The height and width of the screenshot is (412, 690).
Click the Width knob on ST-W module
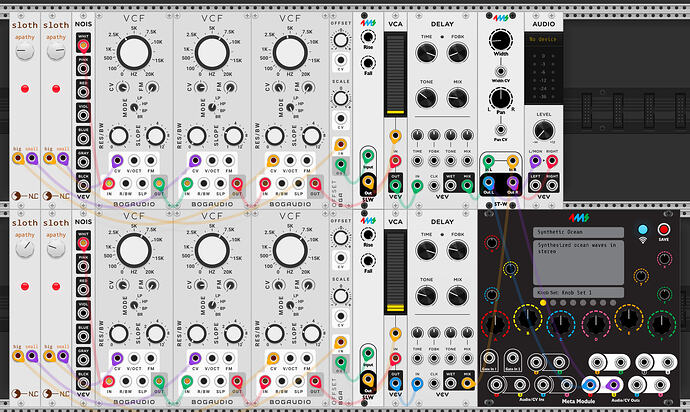click(x=500, y=41)
